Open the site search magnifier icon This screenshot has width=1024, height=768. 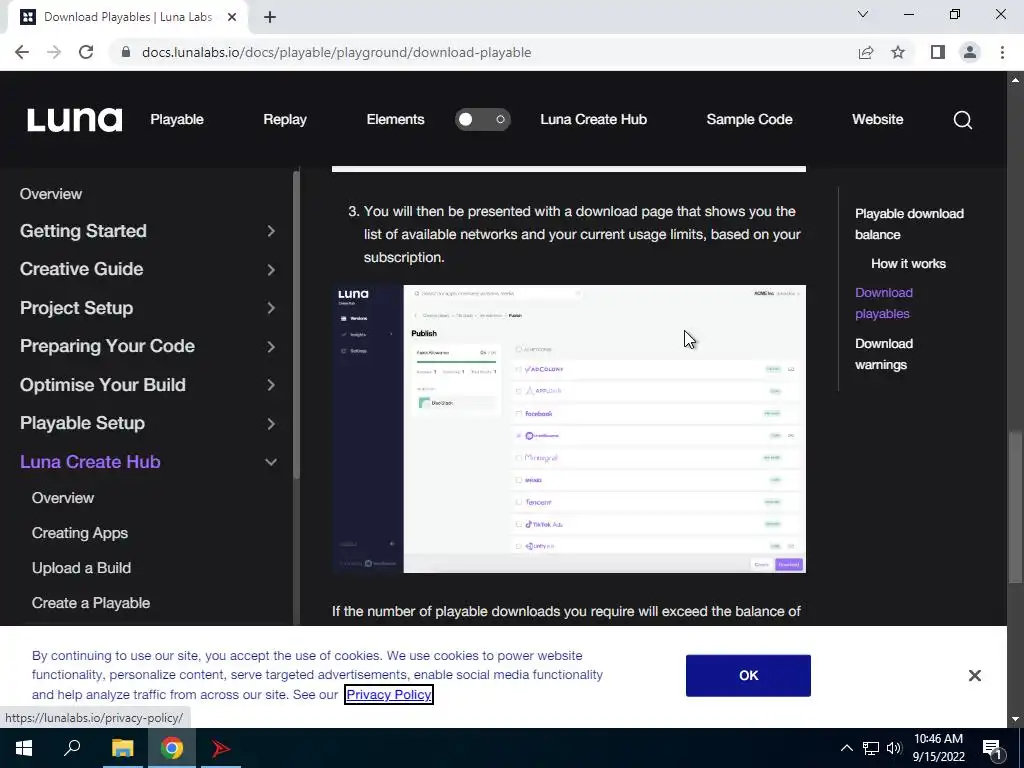[963, 120]
